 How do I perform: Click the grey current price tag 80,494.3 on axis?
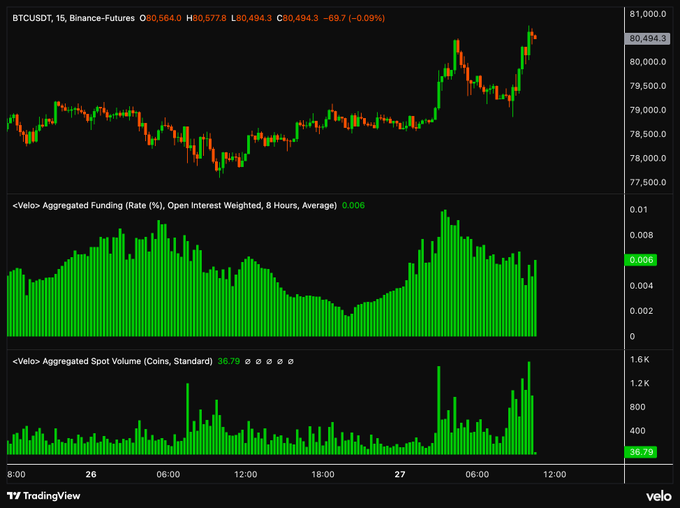[647, 39]
